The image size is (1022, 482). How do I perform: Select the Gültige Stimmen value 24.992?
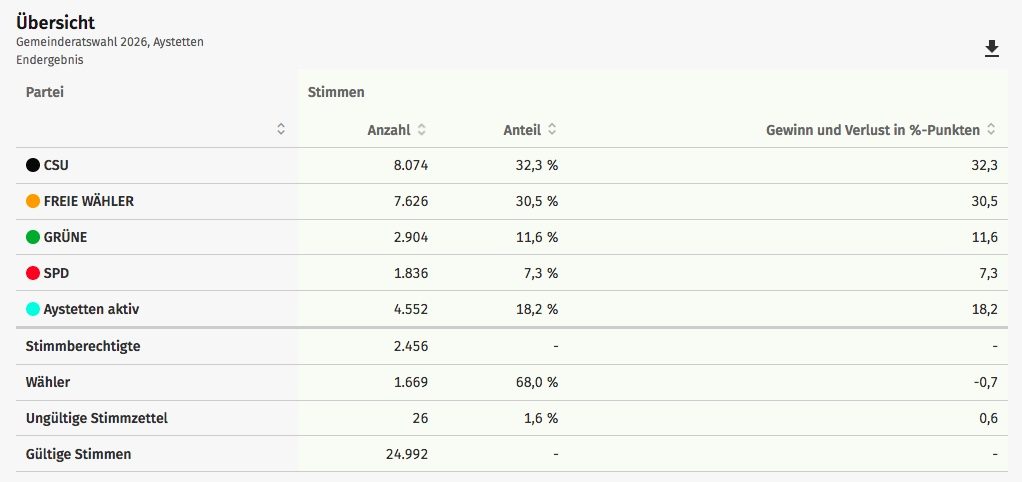405,454
